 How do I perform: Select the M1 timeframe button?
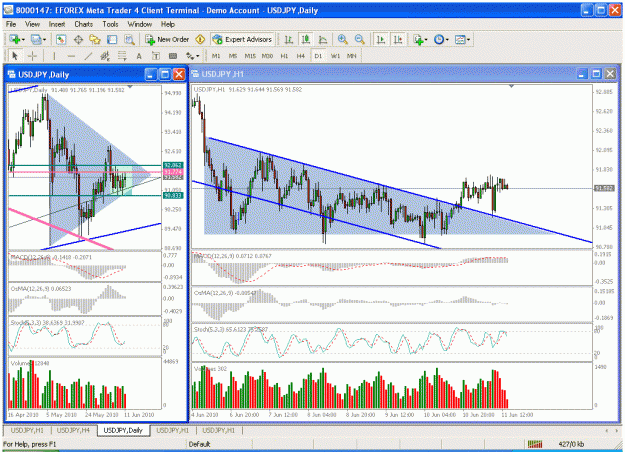tap(216, 56)
